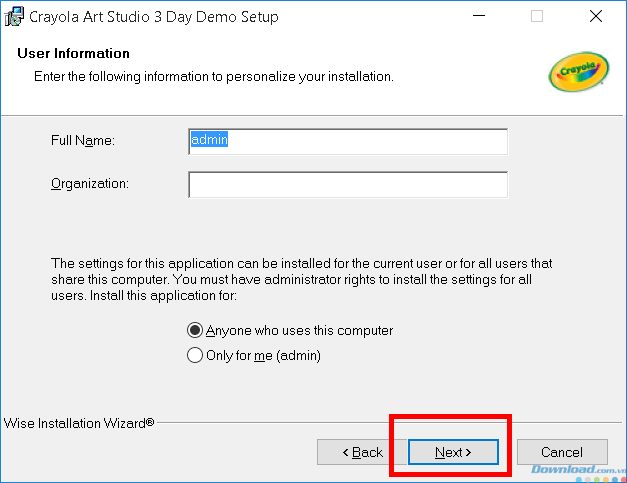627x483 pixels.
Task: Click the 'Full Name:' label
Action: pyautogui.click(x=83, y=141)
